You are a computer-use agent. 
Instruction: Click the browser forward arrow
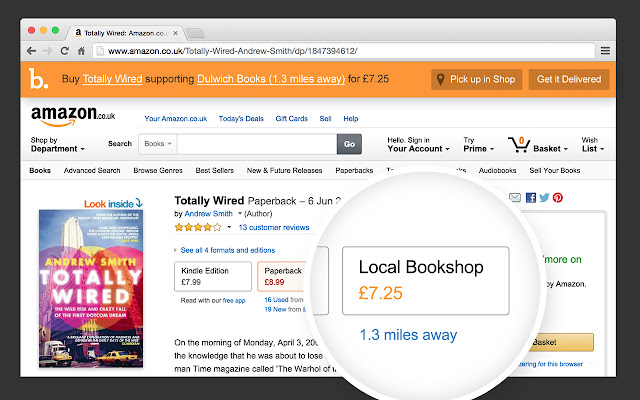pos(47,51)
